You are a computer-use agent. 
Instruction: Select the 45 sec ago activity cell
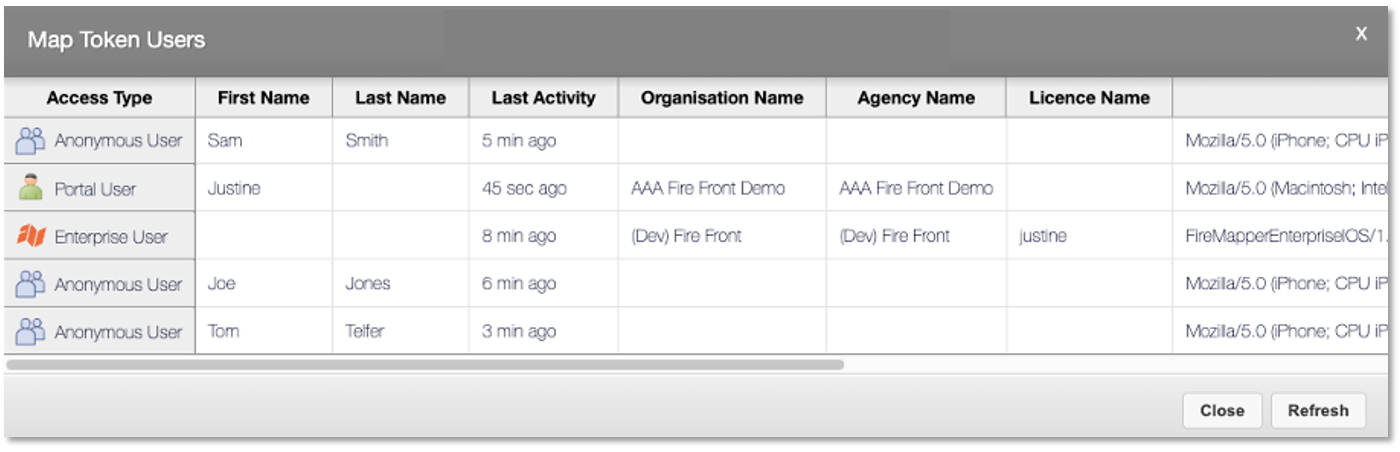pyautogui.click(x=524, y=188)
